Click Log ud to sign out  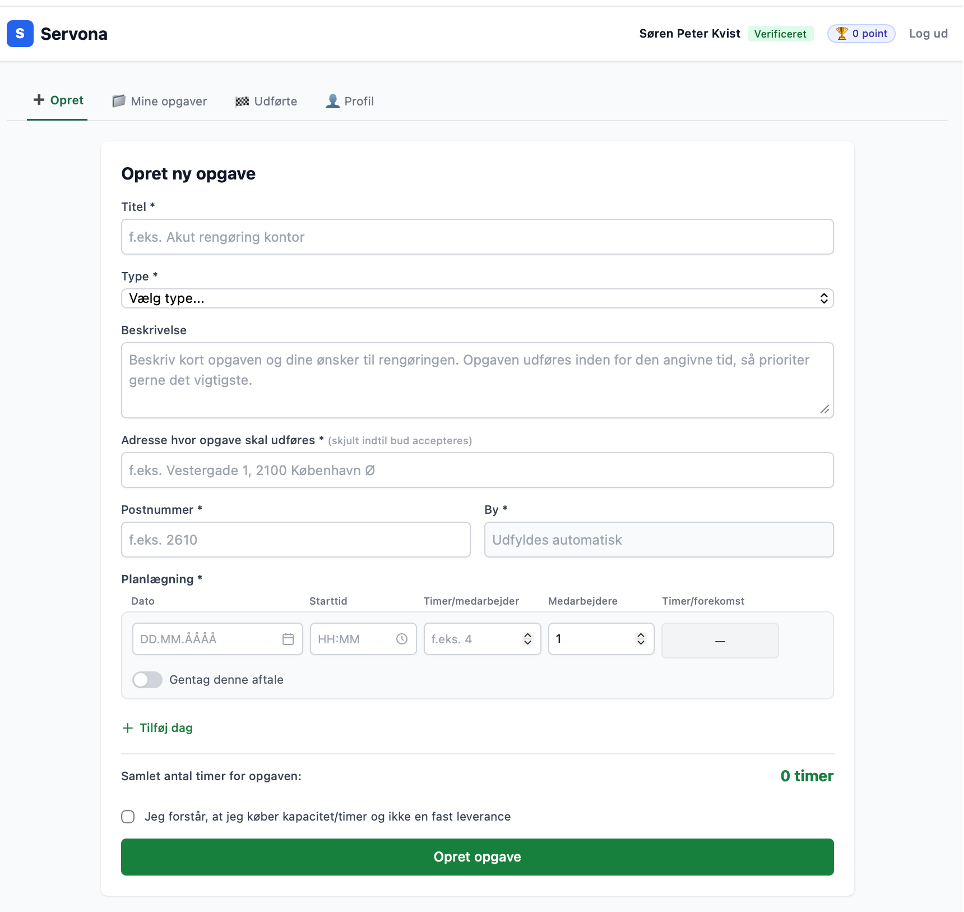(928, 33)
